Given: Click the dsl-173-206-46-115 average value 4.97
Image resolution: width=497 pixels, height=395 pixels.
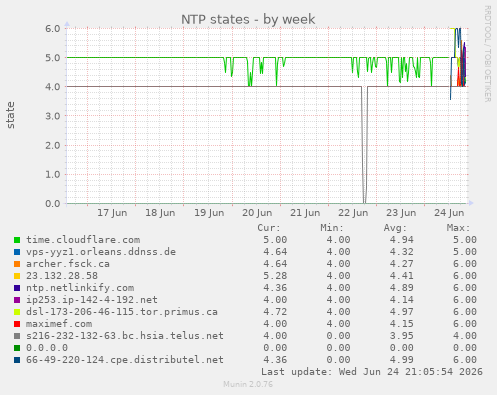Looking at the screenshot, I should (x=402, y=312).
